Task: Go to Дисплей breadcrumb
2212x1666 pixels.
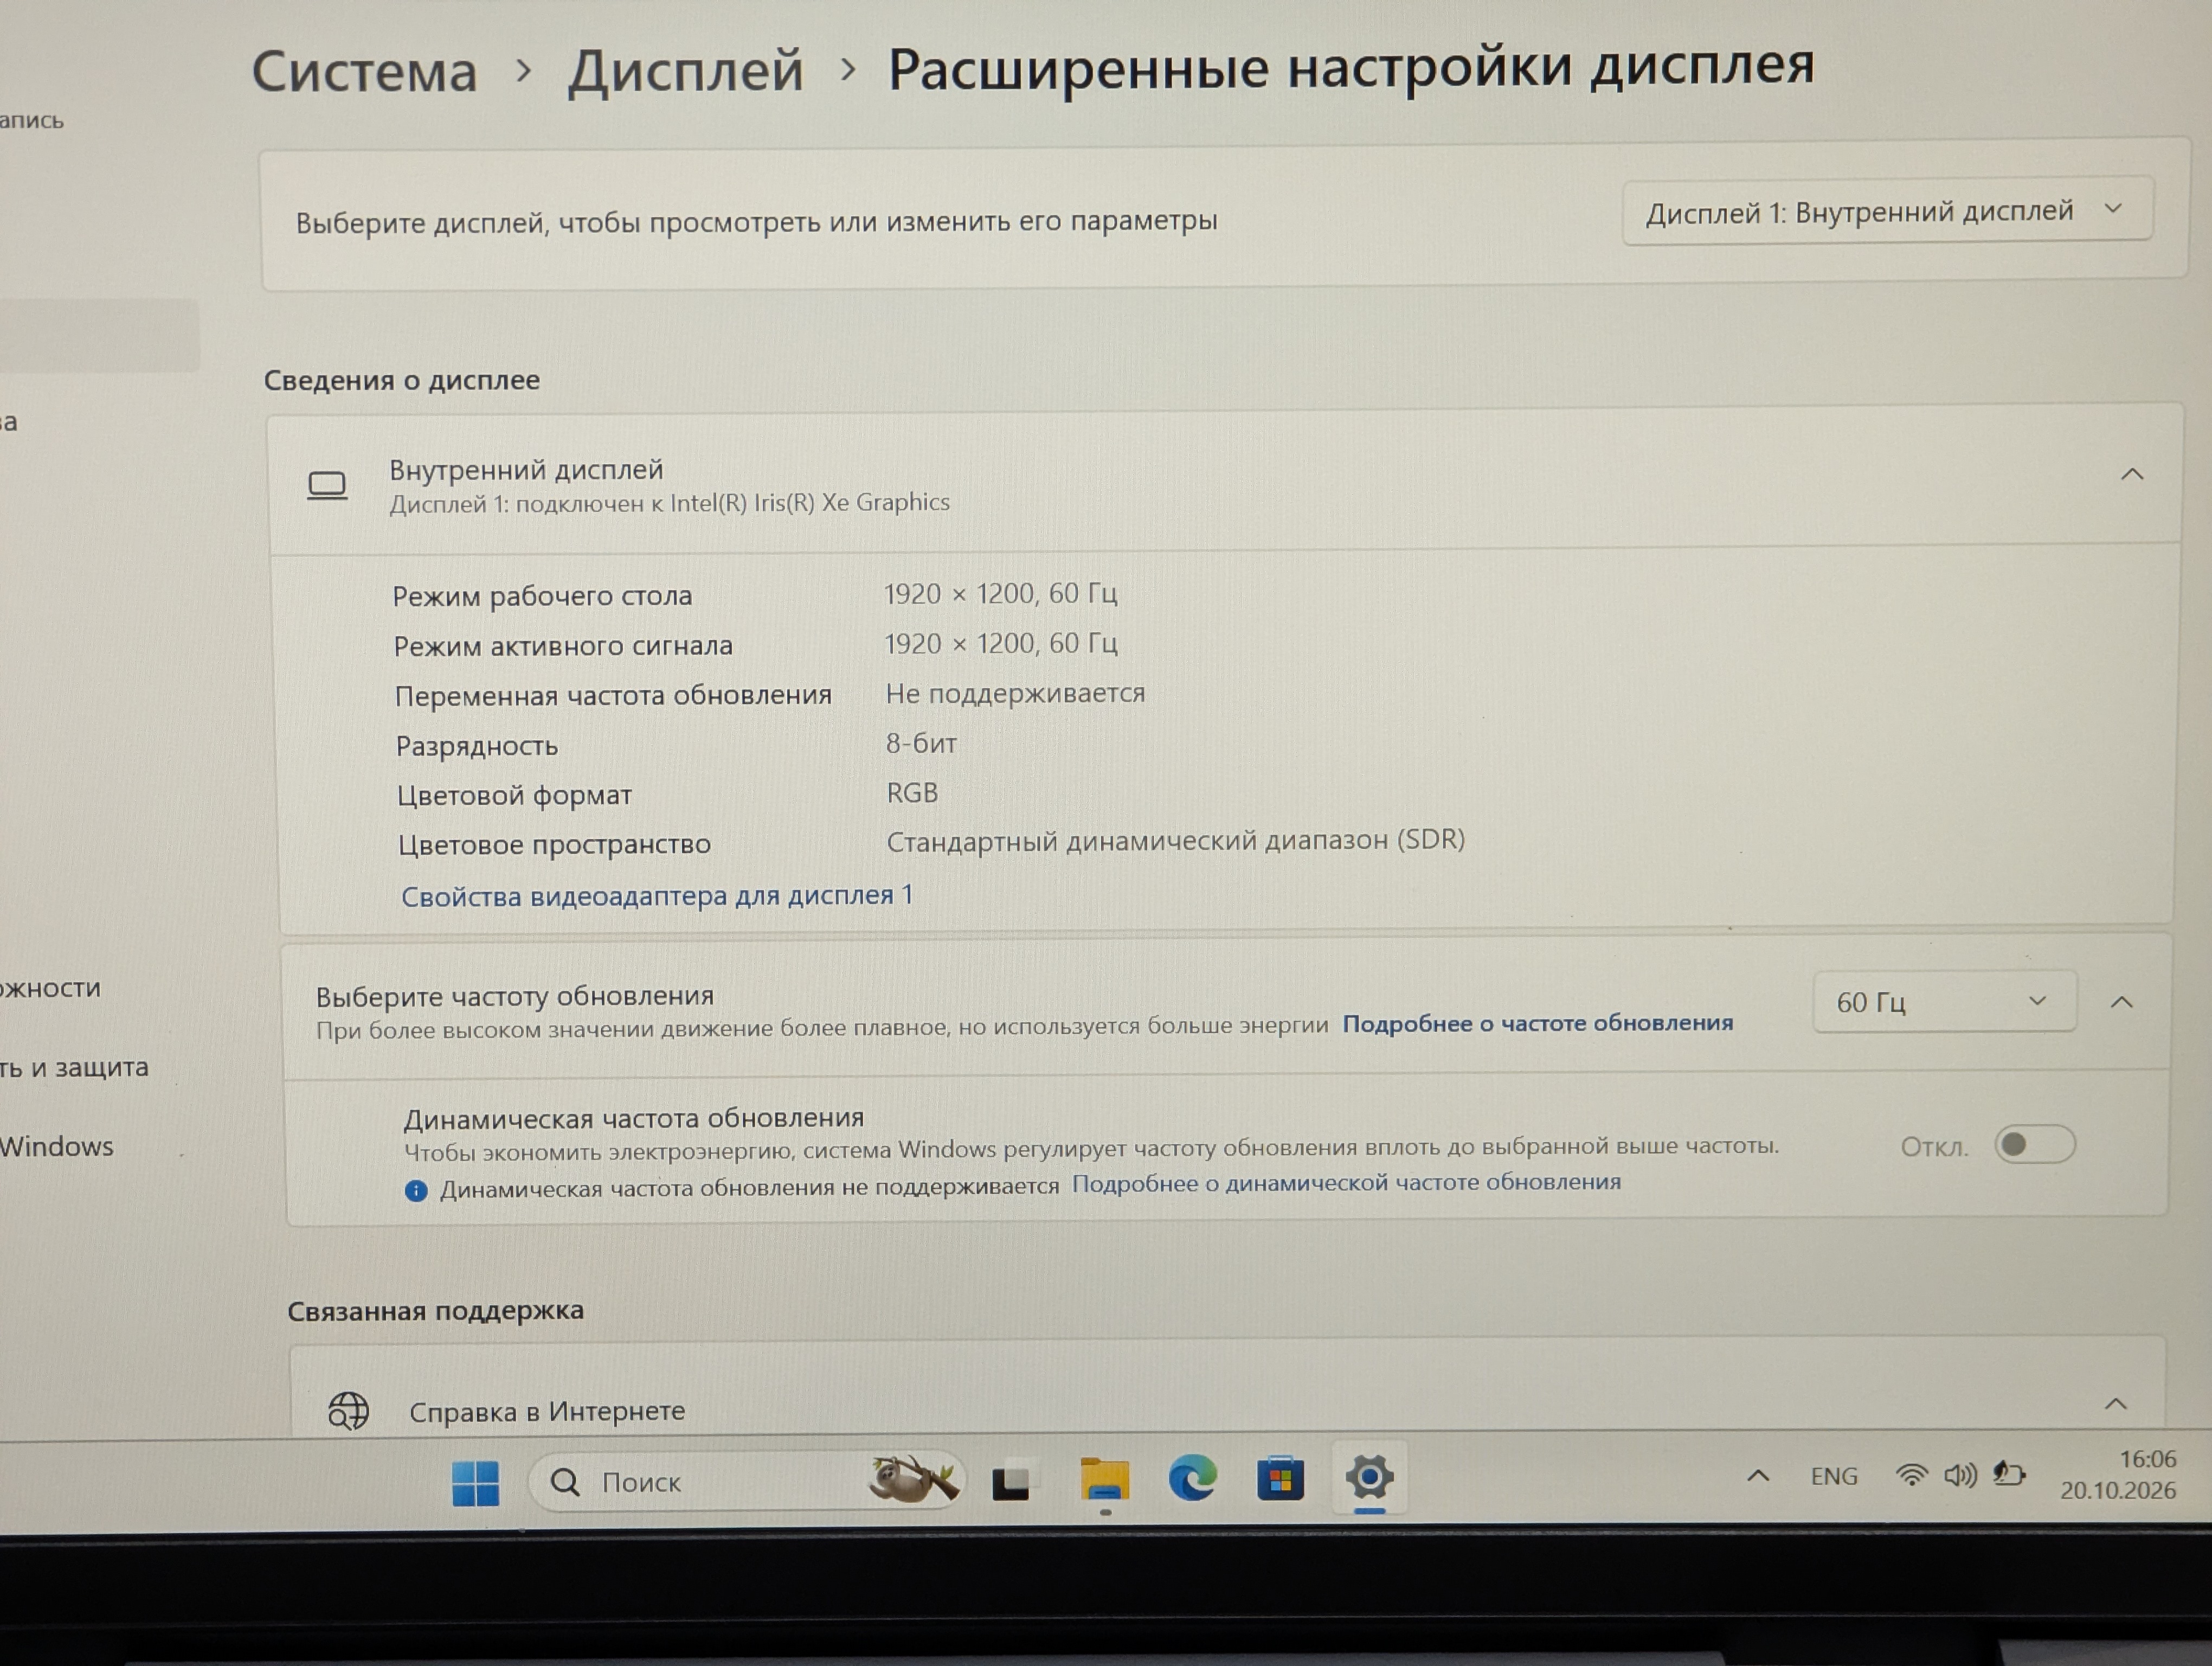Action: 686,71
